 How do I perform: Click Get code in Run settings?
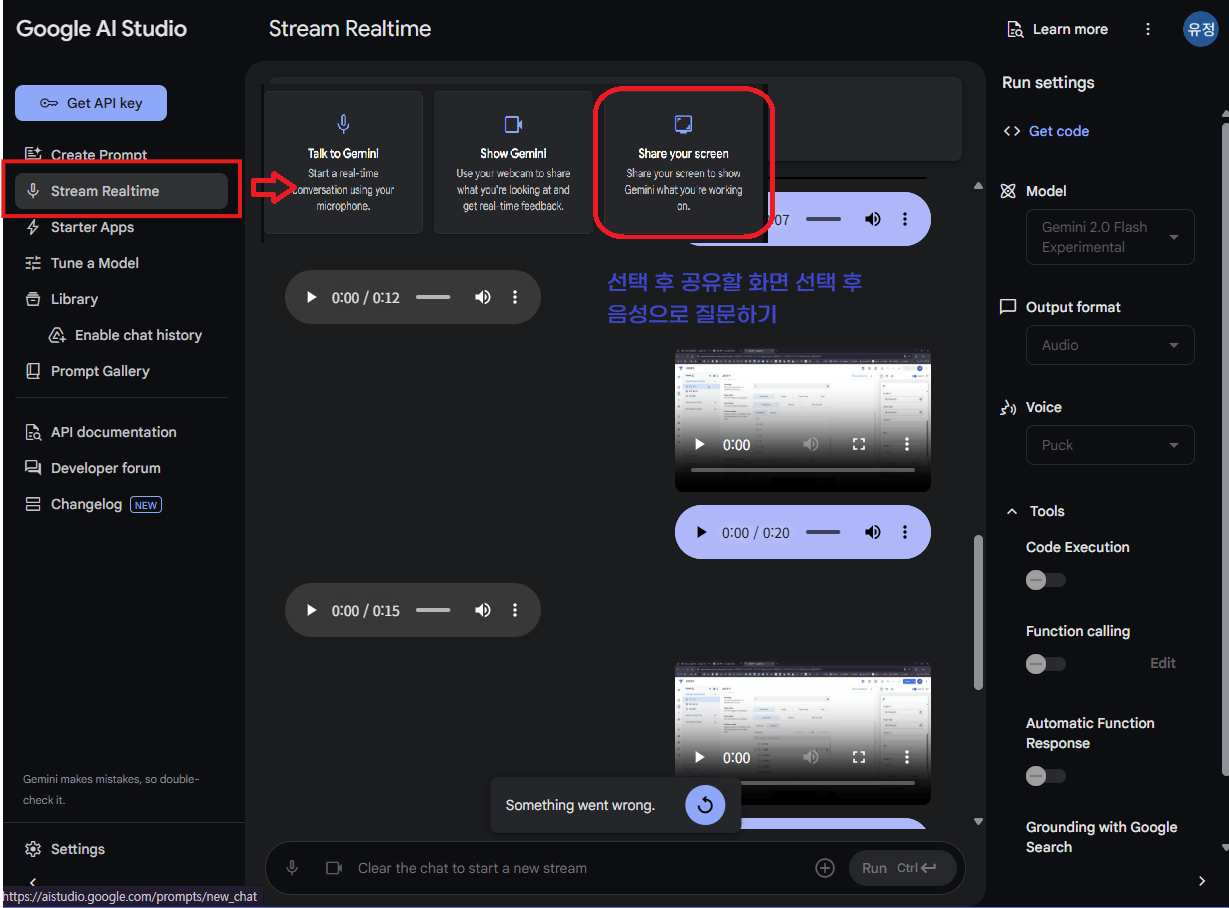(x=1046, y=131)
